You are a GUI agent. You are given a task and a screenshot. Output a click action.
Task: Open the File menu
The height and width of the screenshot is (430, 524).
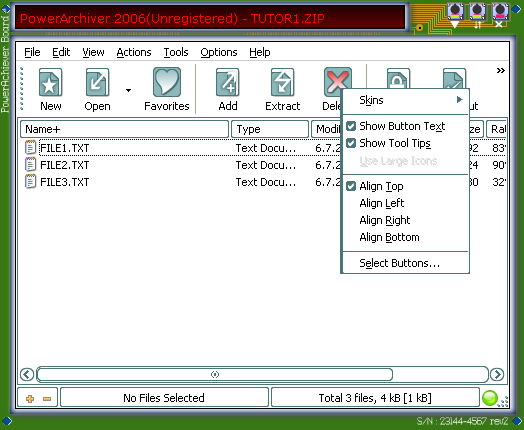(32, 52)
